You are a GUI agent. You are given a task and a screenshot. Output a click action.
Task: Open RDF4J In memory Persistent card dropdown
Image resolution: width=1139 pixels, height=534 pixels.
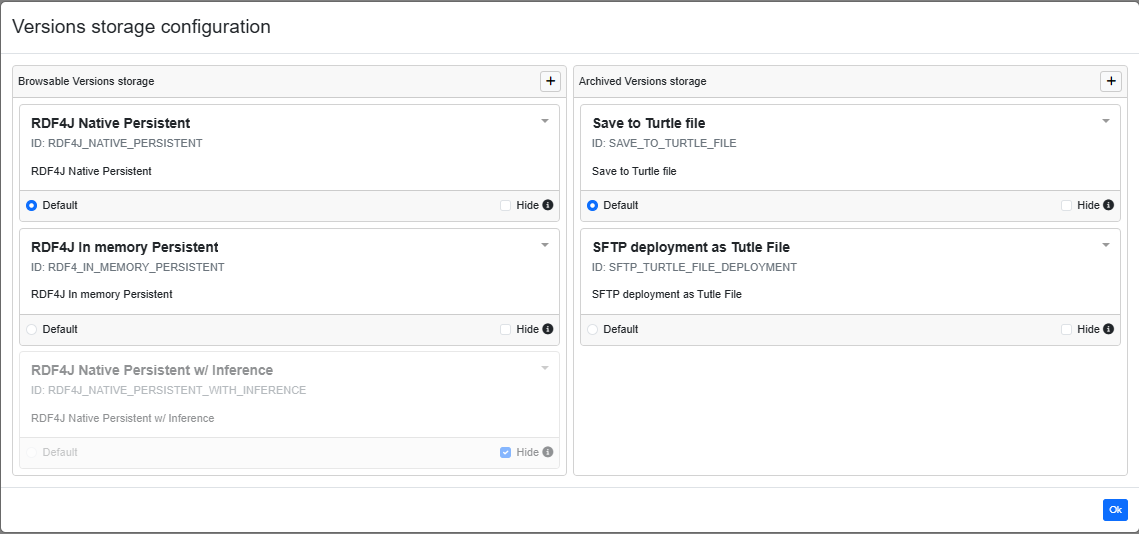(x=545, y=246)
